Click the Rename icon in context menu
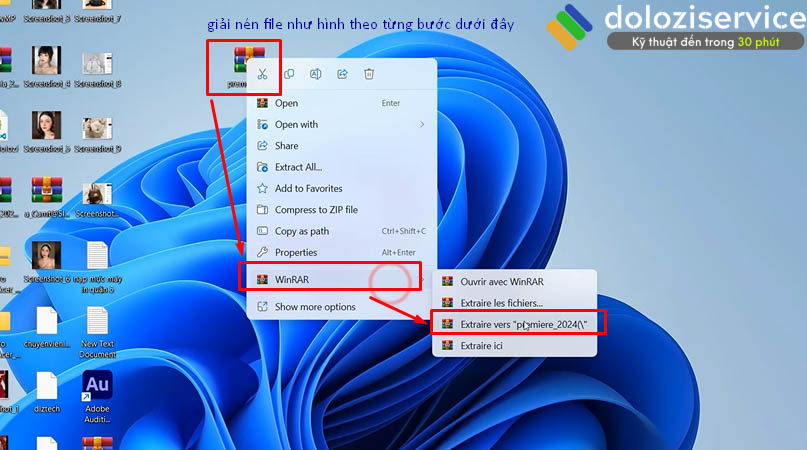This screenshot has width=807, height=450. click(315, 74)
